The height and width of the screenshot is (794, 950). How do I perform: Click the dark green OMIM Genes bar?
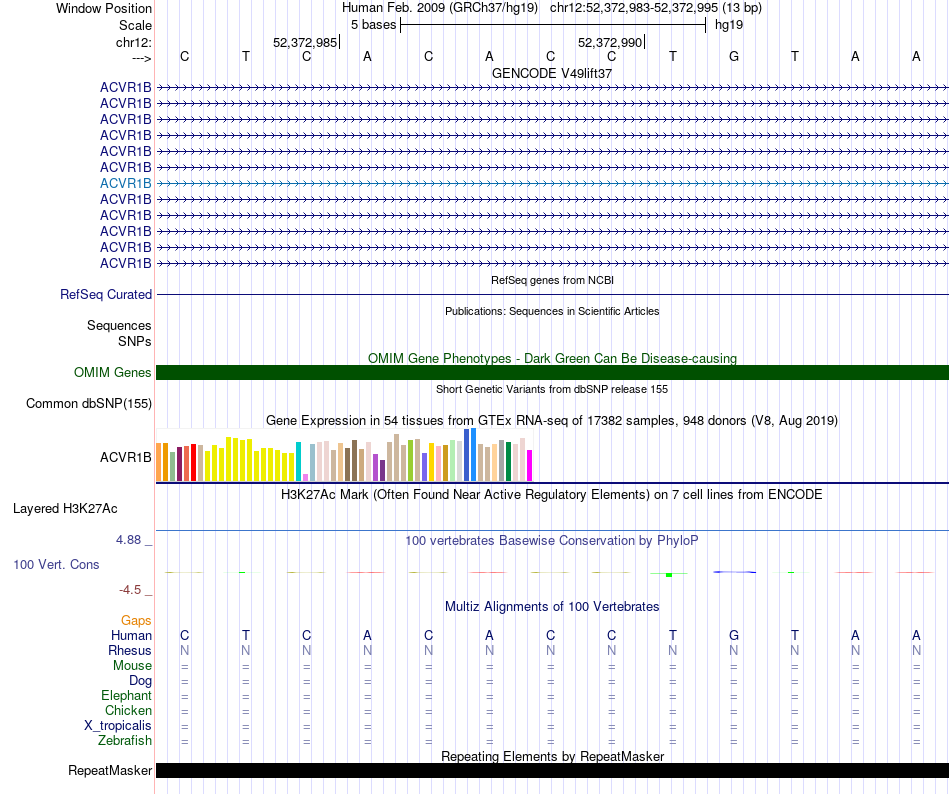[552, 372]
